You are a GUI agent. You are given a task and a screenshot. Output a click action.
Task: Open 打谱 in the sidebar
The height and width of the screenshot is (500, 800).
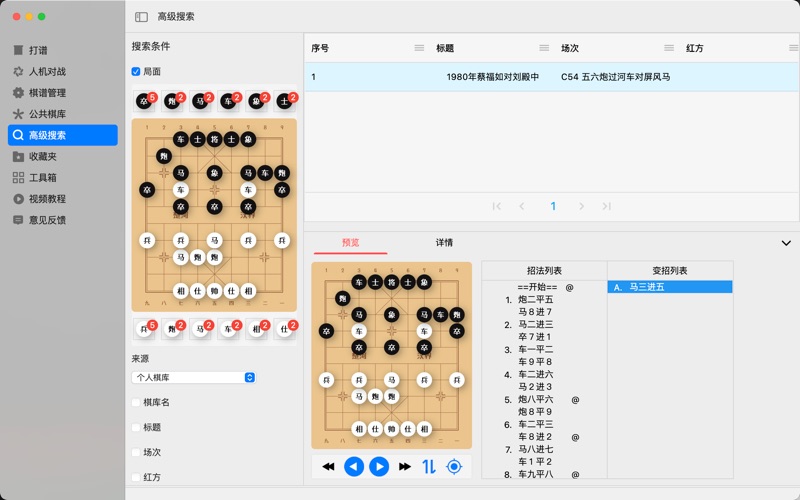(x=63, y=50)
